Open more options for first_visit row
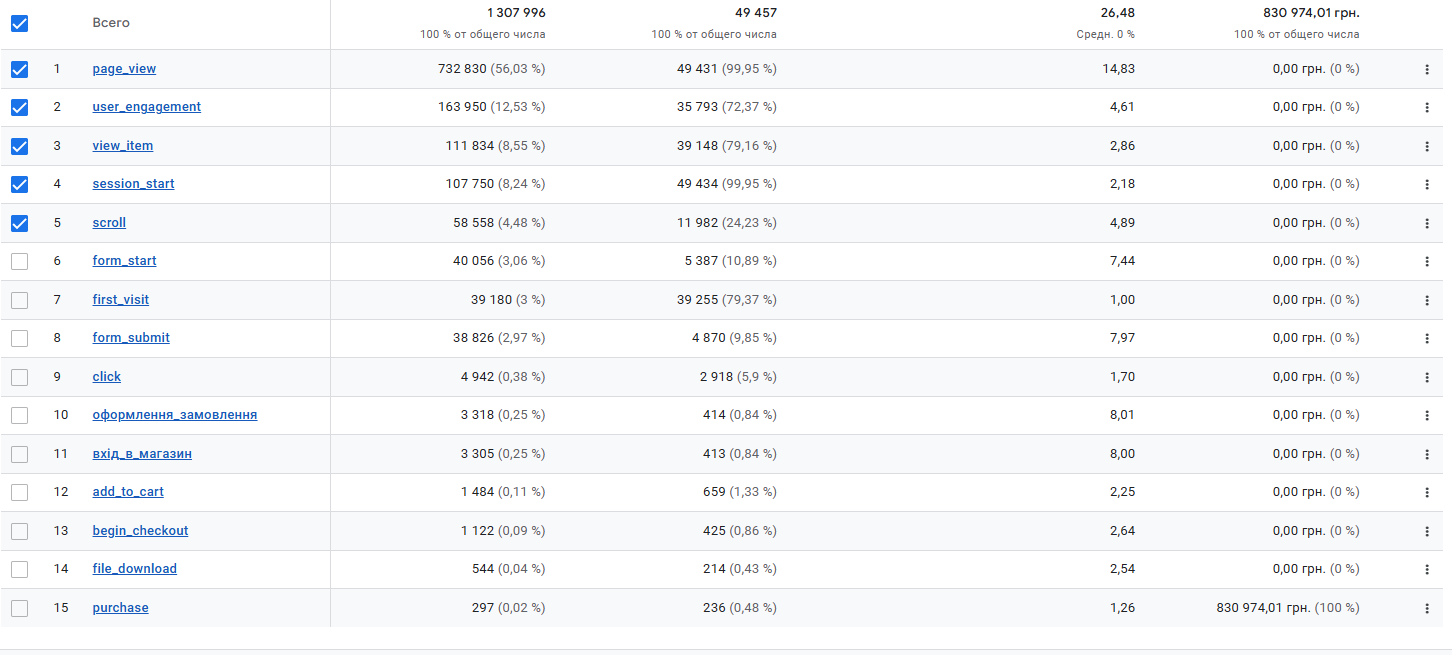The height and width of the screenshot is (655, 1452). click(1427, 300)
